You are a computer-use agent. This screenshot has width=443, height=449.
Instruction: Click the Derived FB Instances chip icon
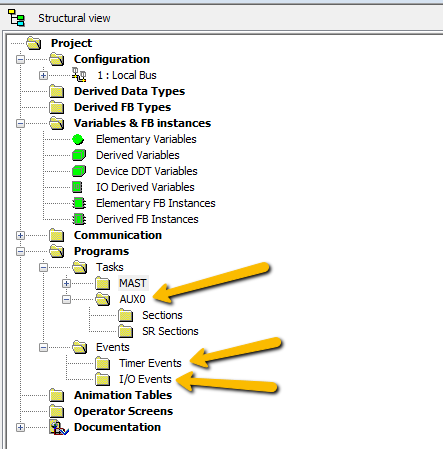coord(79,219)
